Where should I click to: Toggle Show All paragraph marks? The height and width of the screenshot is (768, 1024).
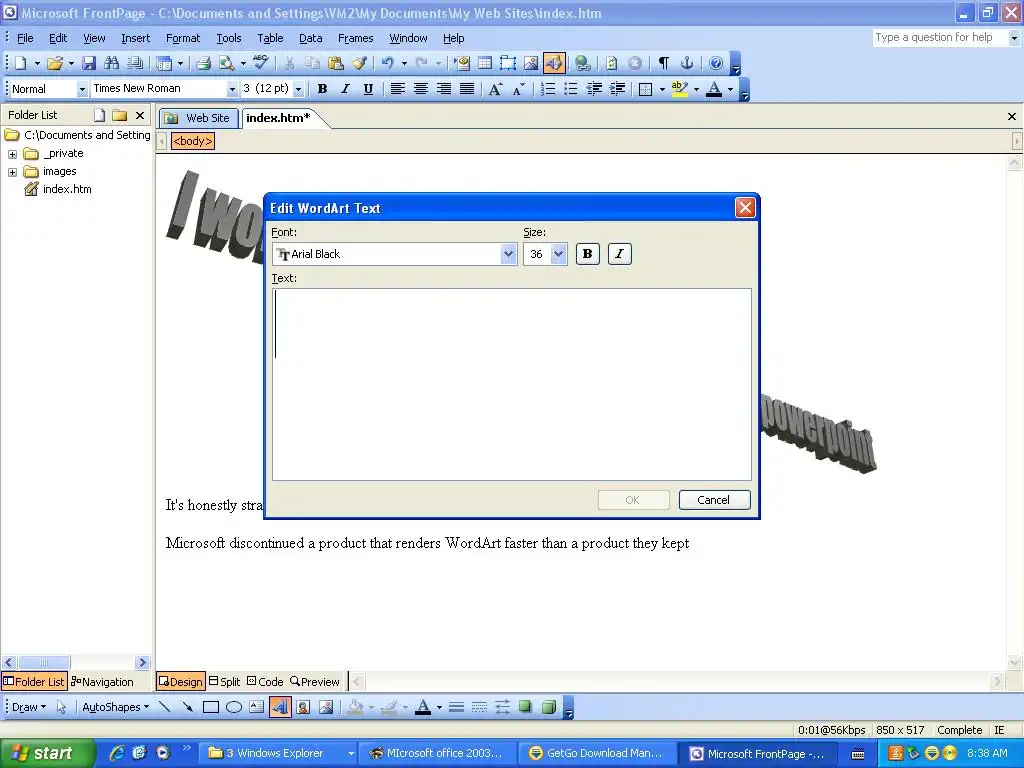[x=664, y=63]
